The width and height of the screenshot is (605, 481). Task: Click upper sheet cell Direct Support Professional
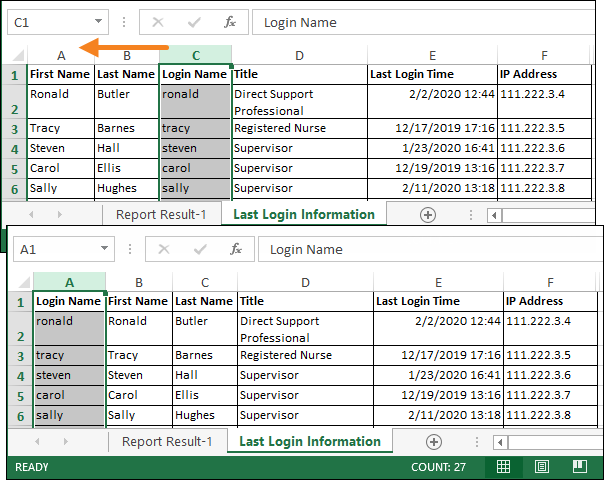click(x=299, y=102)
